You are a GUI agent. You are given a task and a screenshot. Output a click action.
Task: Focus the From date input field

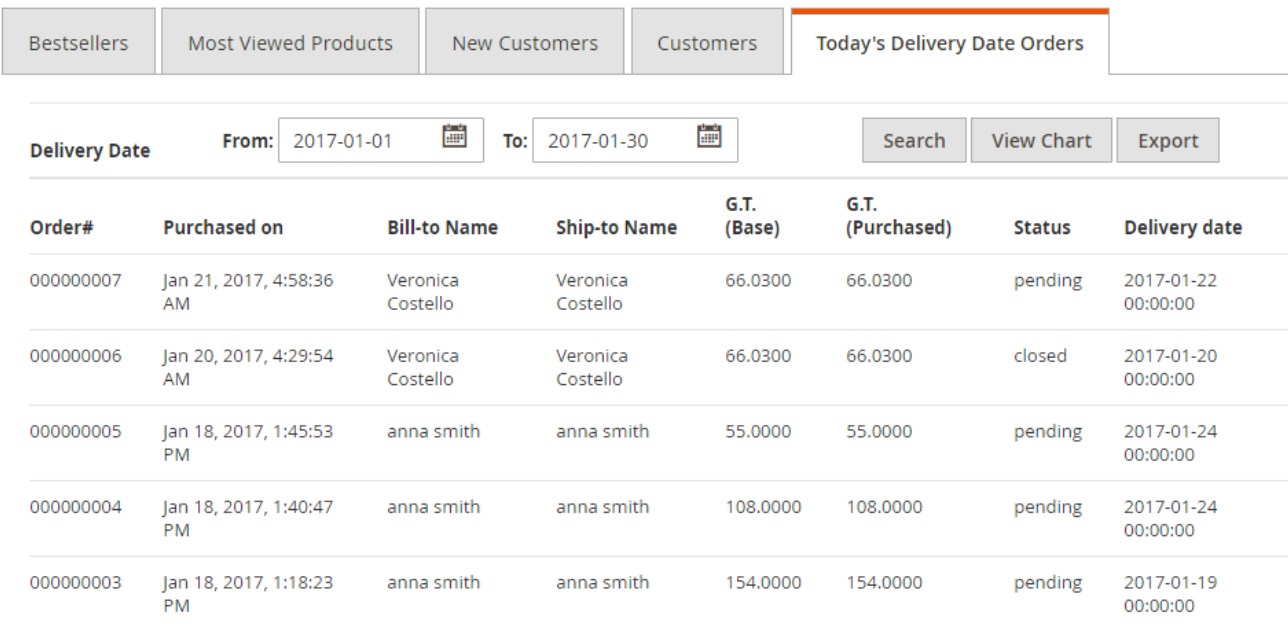tap(360, 141)
